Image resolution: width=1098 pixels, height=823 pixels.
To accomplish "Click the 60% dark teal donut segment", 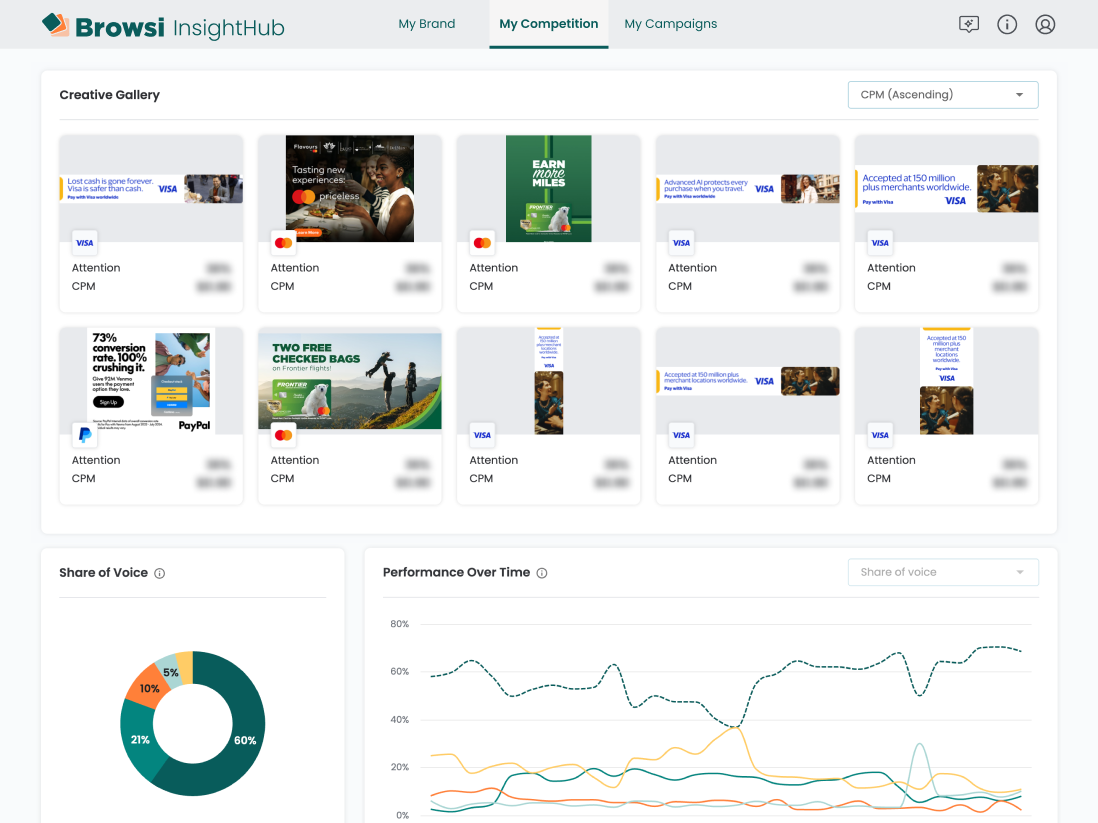I will (x=244, y=740).
